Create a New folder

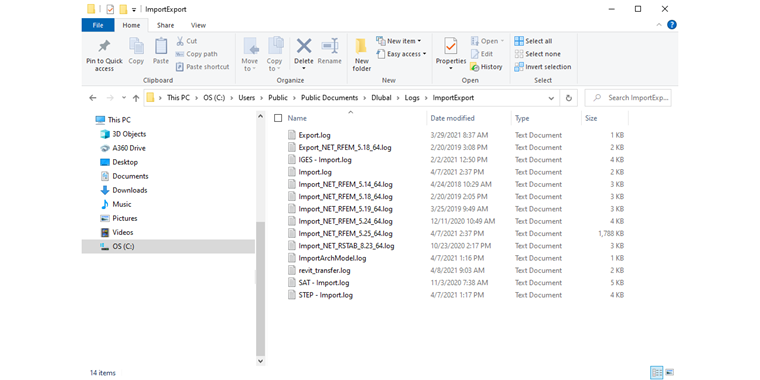pos(362,55)
